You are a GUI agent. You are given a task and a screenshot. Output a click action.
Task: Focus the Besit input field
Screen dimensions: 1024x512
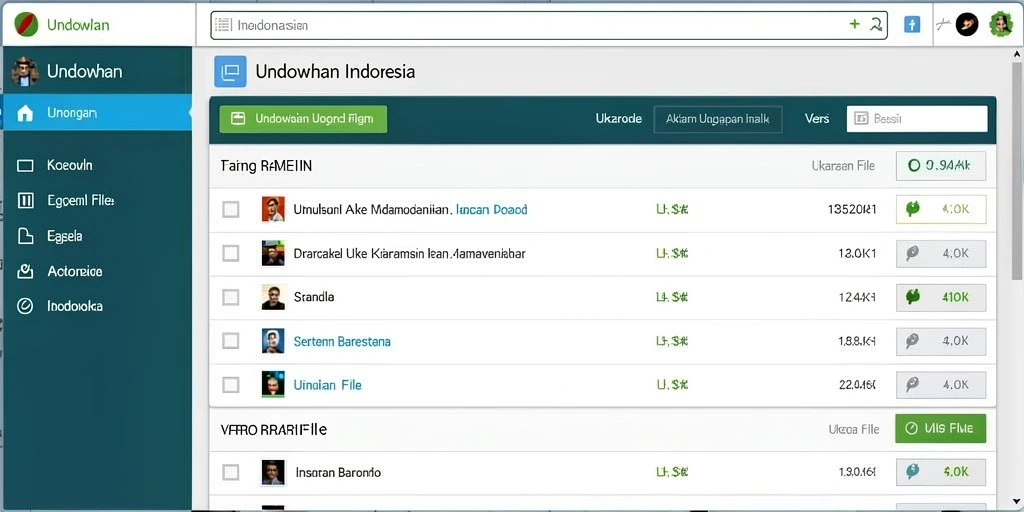tap(917, 119)
